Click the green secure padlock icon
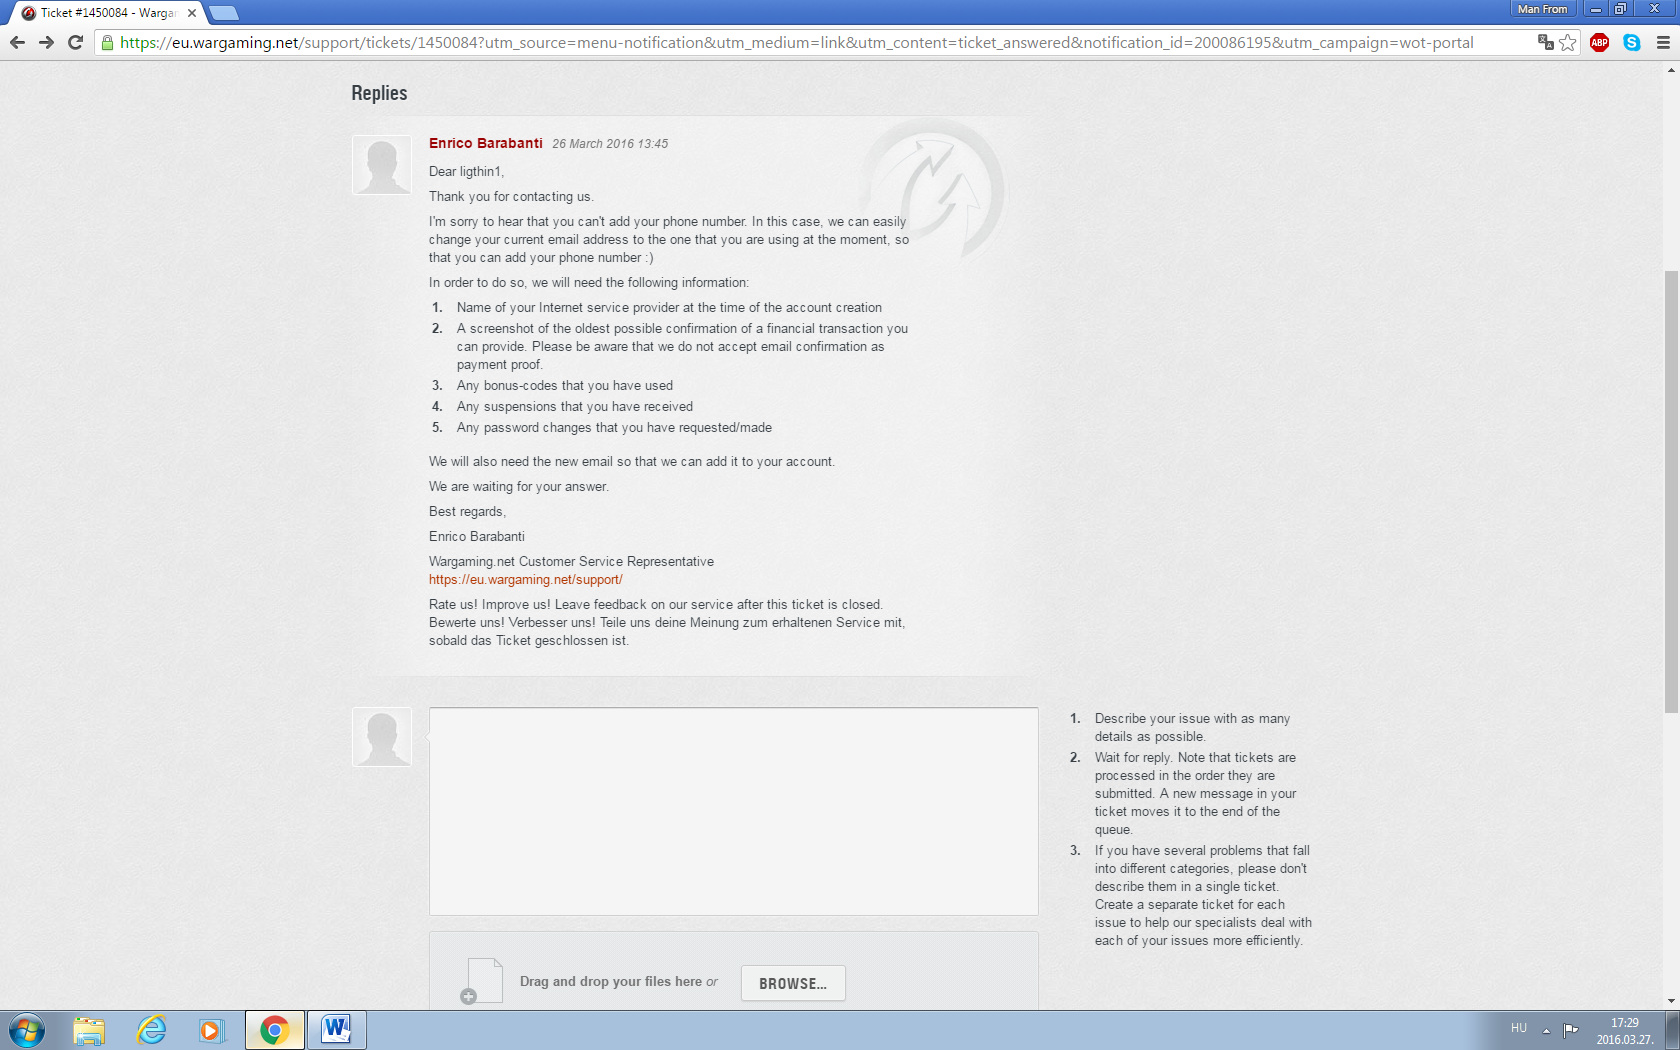 [x=108, y=43]
